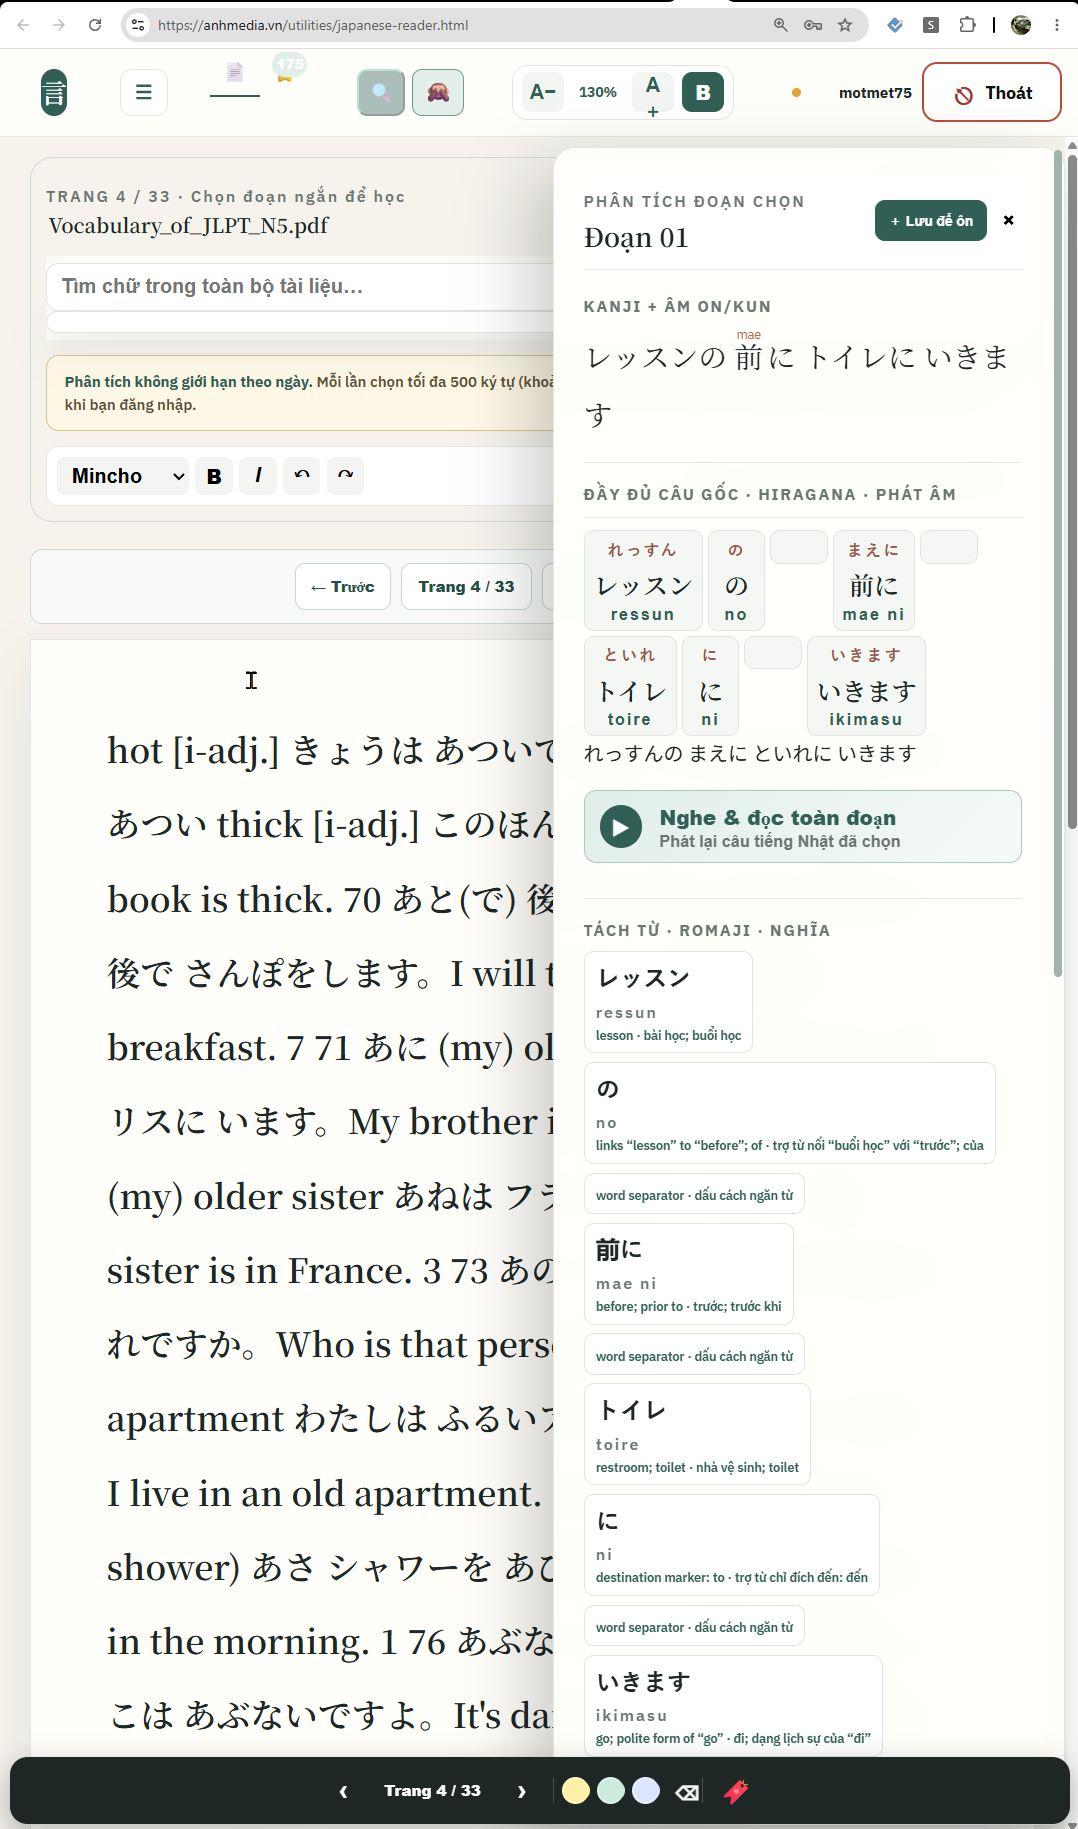Viewport: 1078px width, 1829px height.
Task: Open the Mincho font dropdown
Action: pyautogui.click(x=122, y=476)
